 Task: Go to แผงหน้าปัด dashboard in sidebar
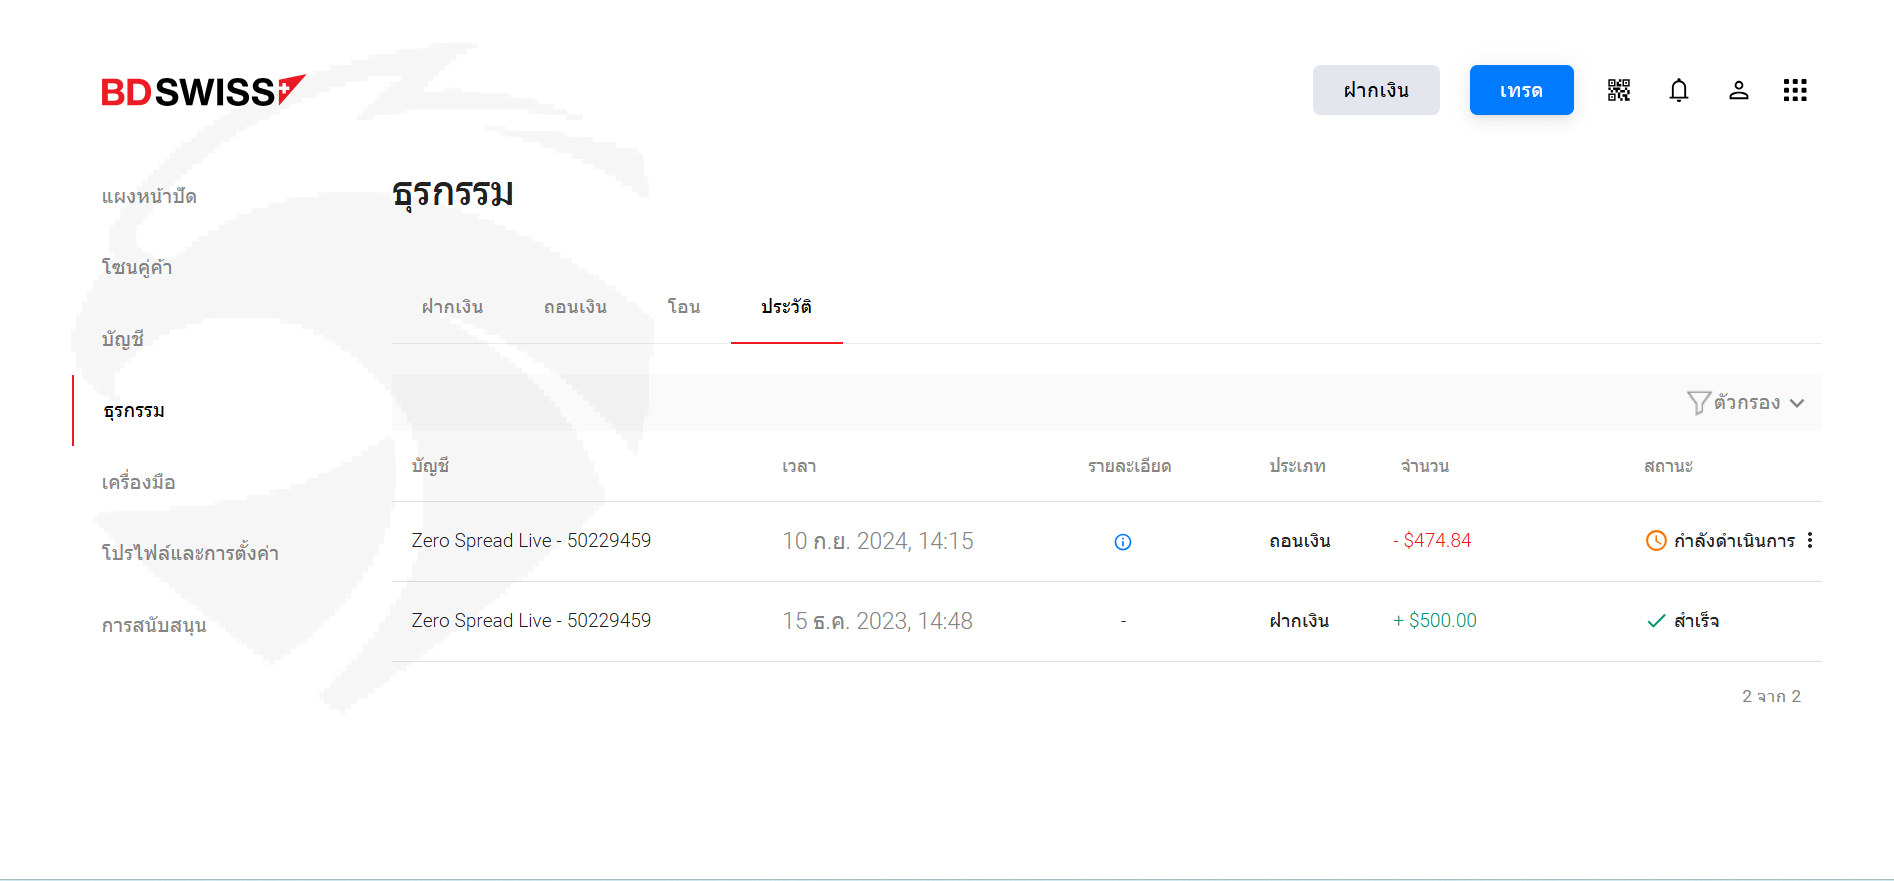[x=149, y=196]
